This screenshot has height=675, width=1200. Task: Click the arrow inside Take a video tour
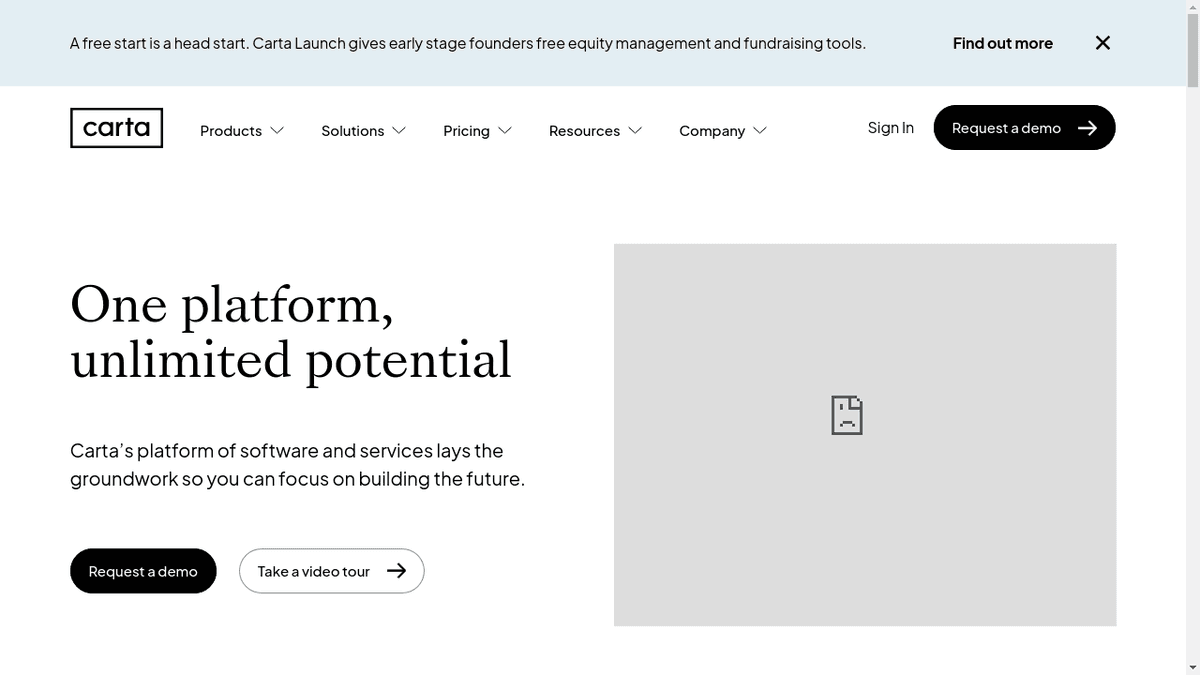[x=398, y=570]
